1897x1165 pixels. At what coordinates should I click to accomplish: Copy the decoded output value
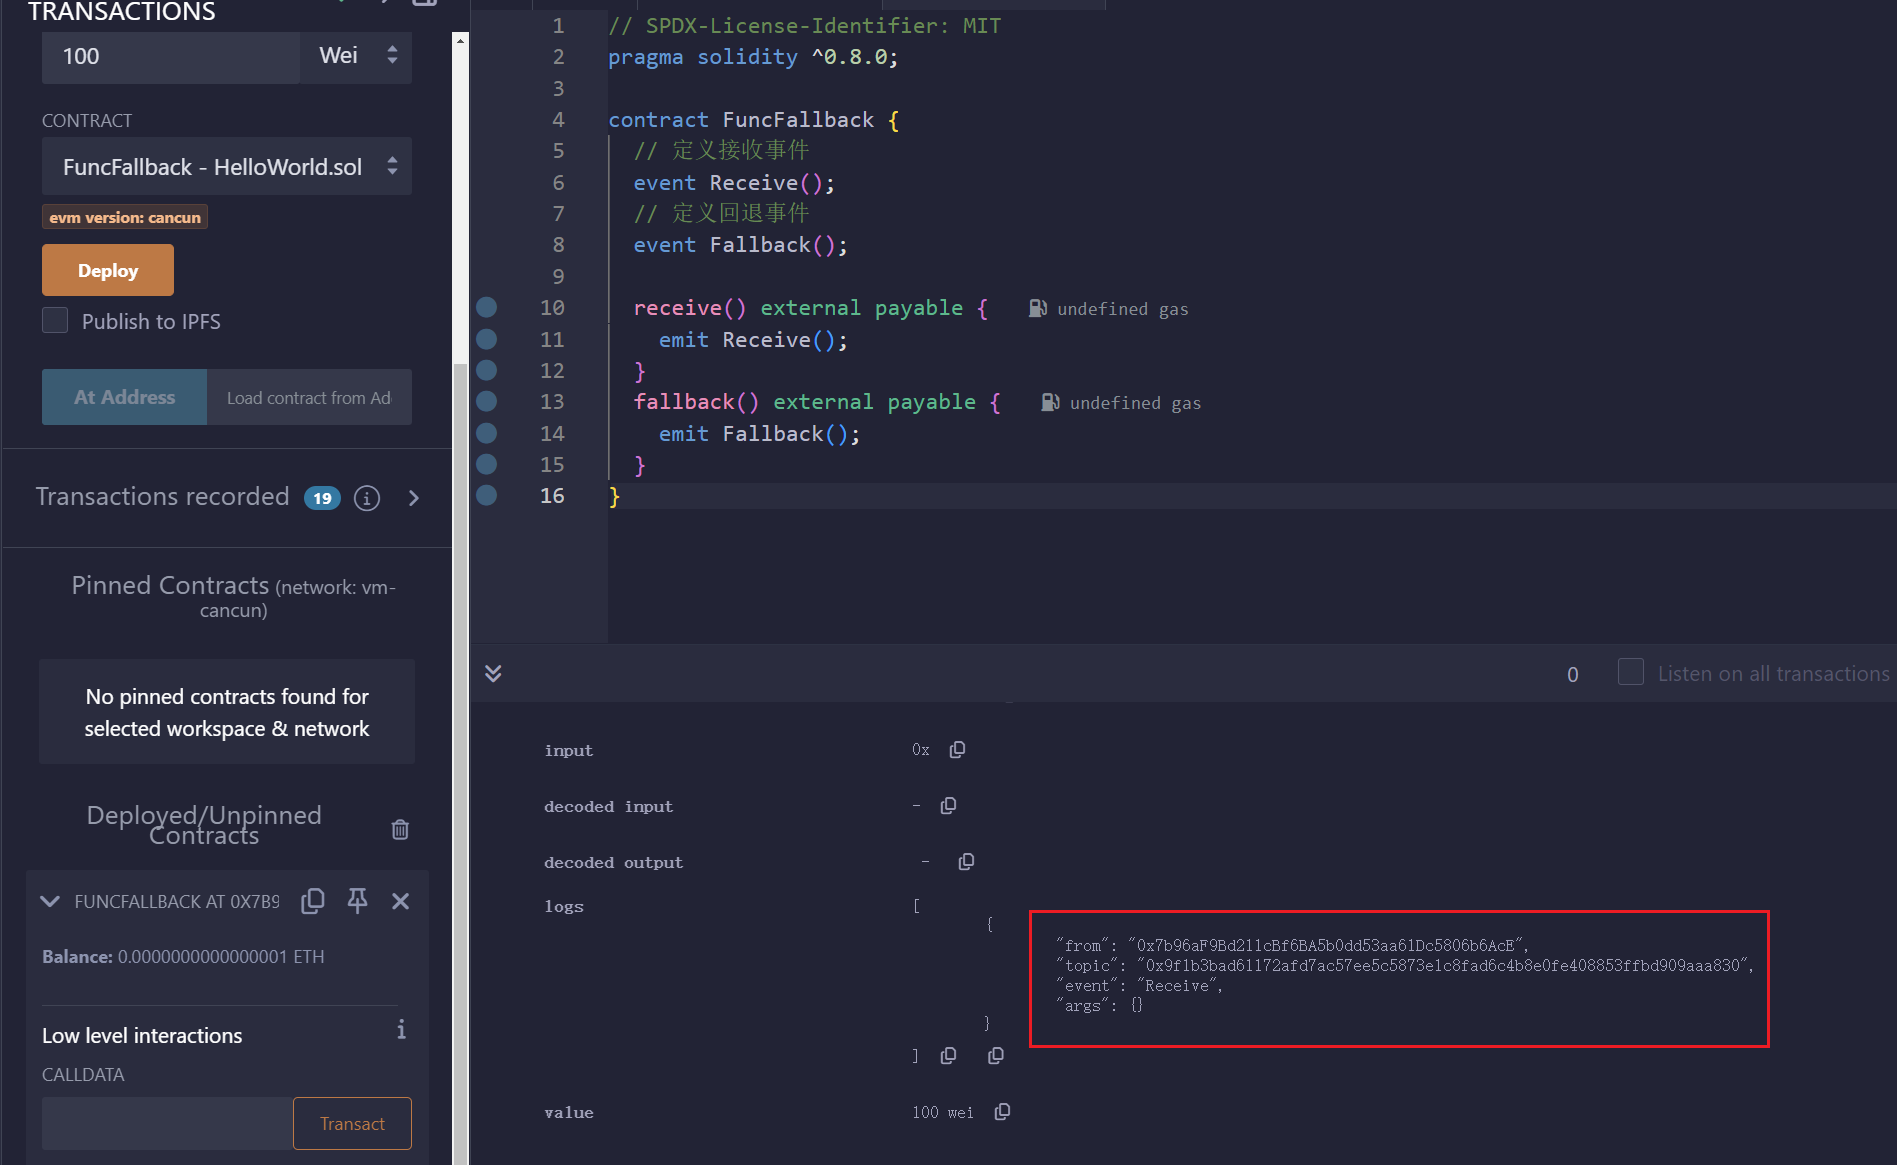[x=966, y=862]
